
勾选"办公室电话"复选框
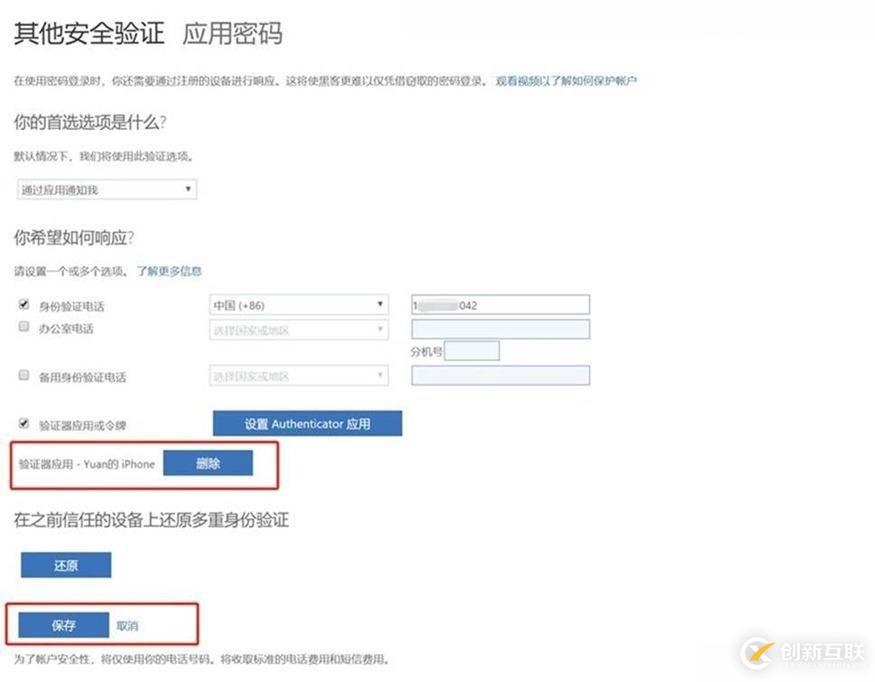pyautogui.click(x=23, y=325)
